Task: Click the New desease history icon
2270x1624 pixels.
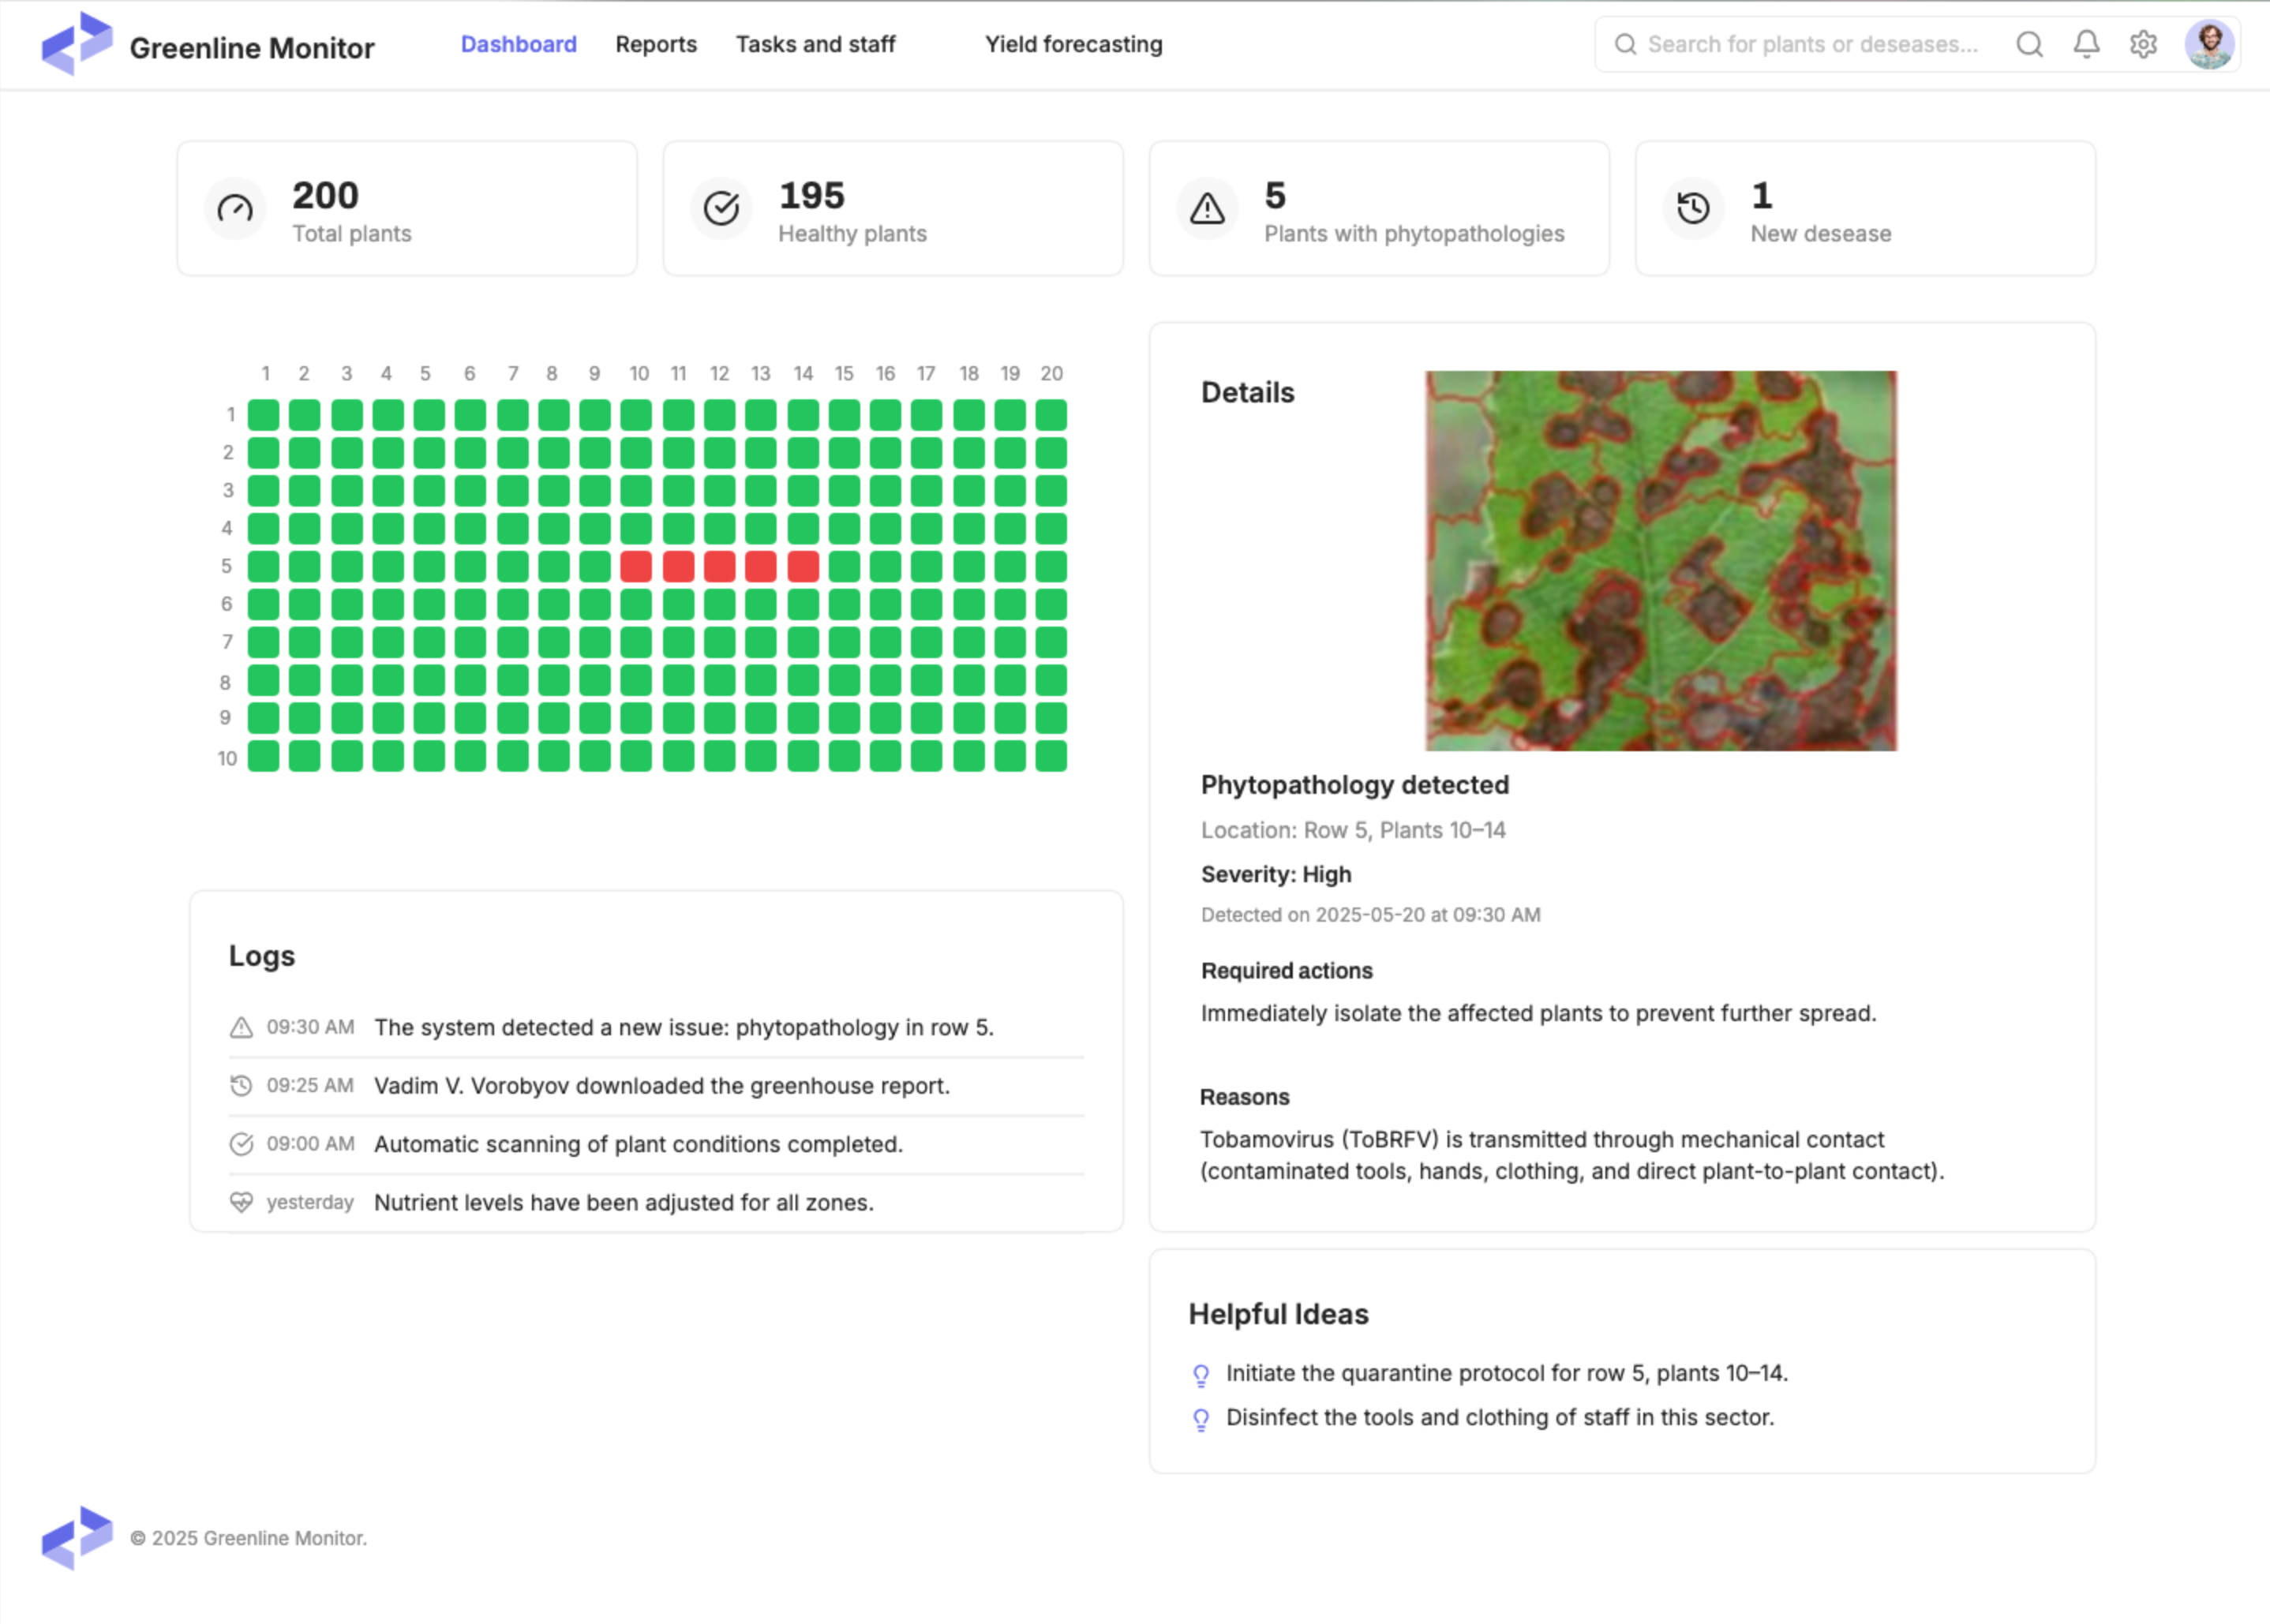Action: (x=1693, y=208)
